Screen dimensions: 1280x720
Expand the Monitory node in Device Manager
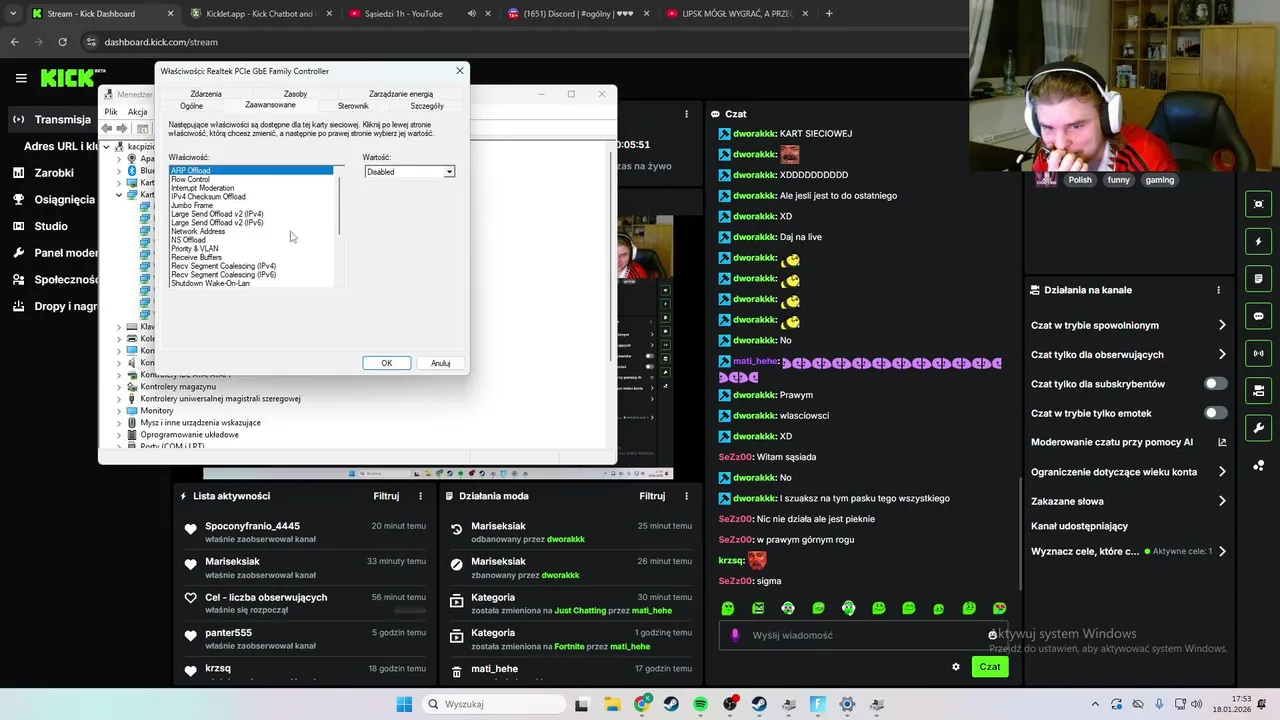pyautogui.click(x=119, y=411)
